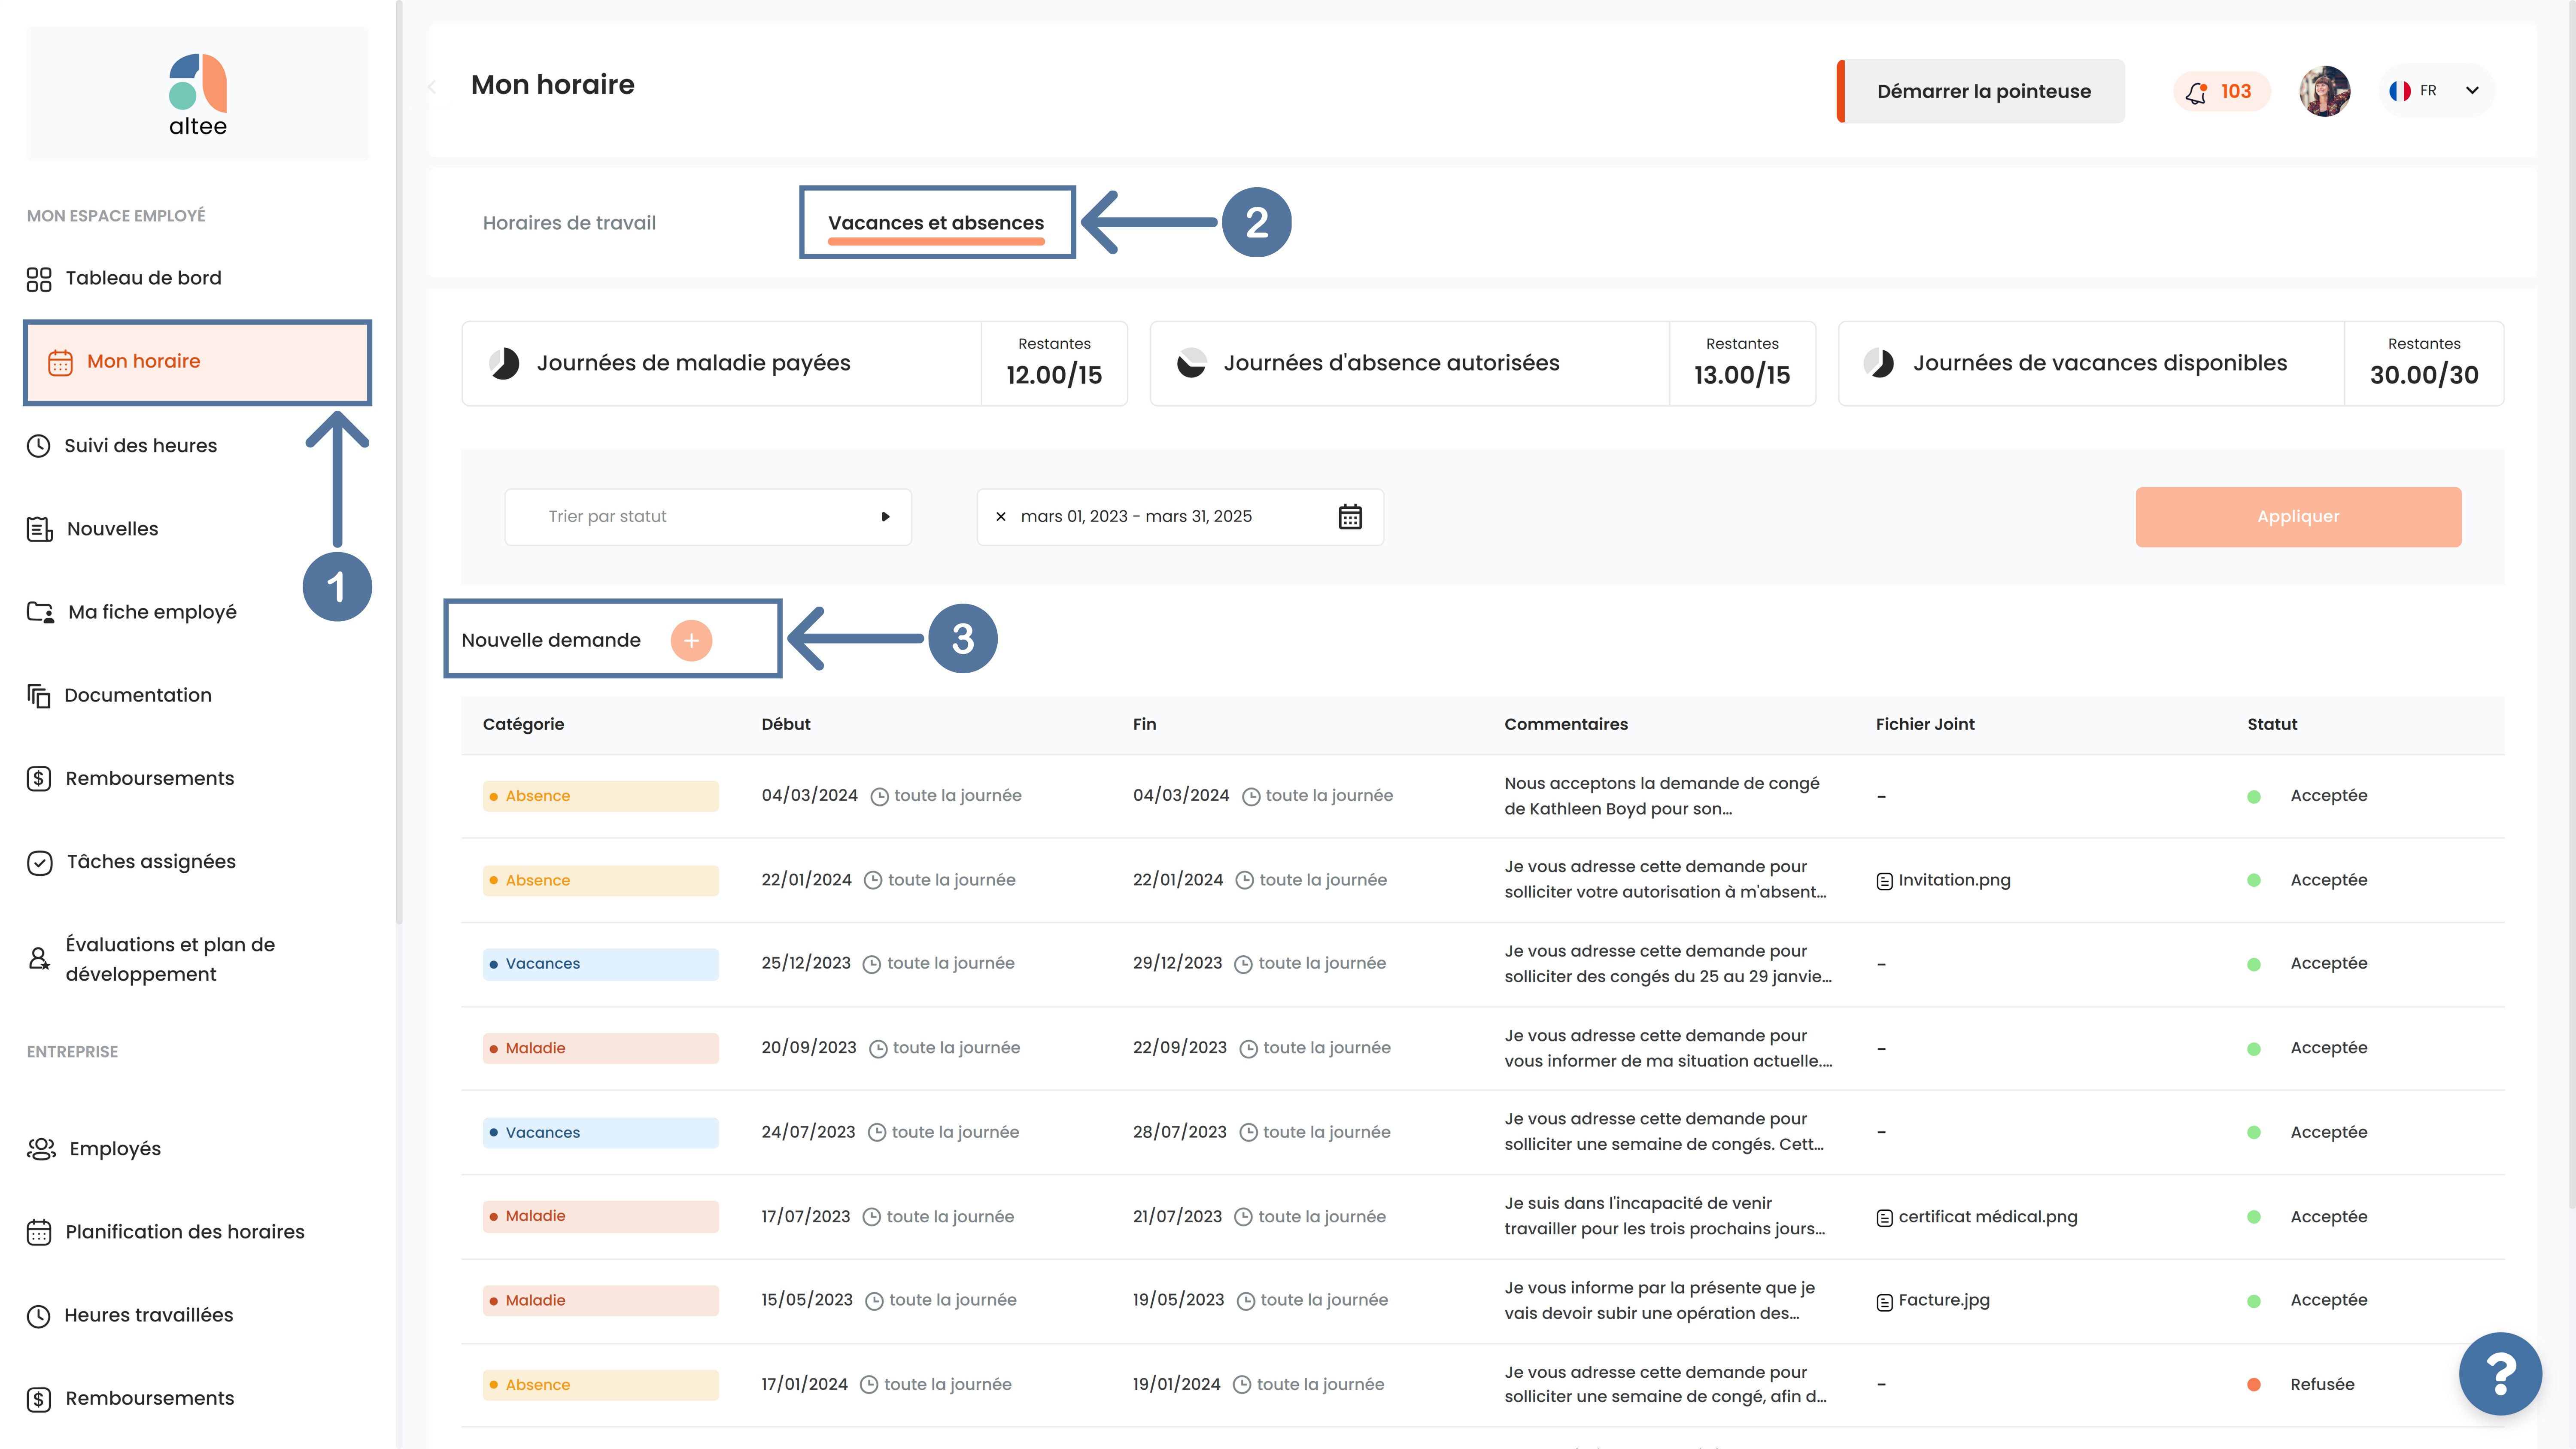Click the Tâches assignées checkmark icon
The width and height of the screenshot is (2576, 1449).
click(x=39, y=862)
